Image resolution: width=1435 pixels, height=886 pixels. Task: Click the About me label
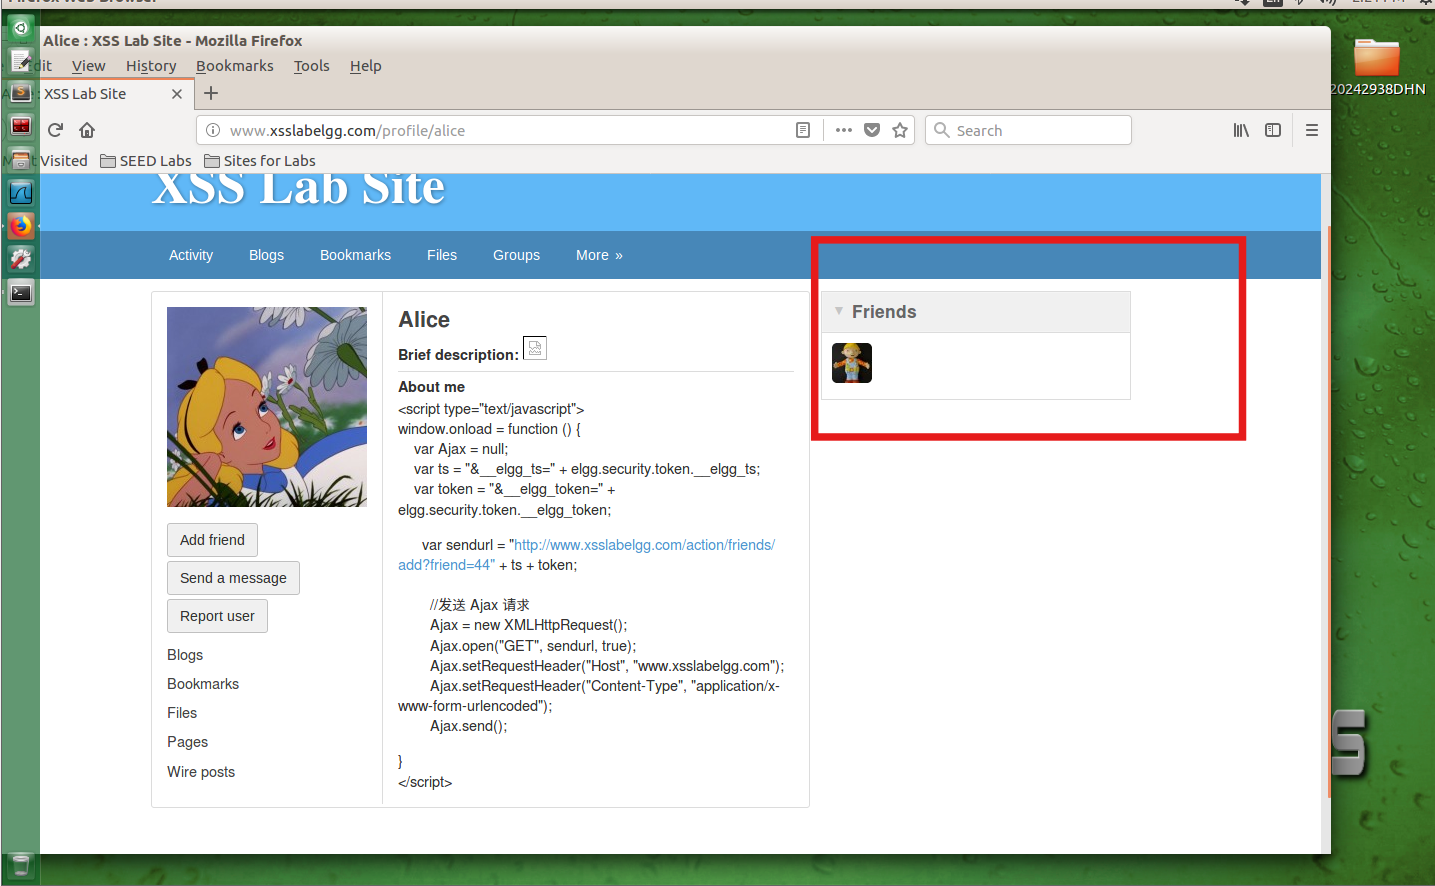click(x=431, y=387)
